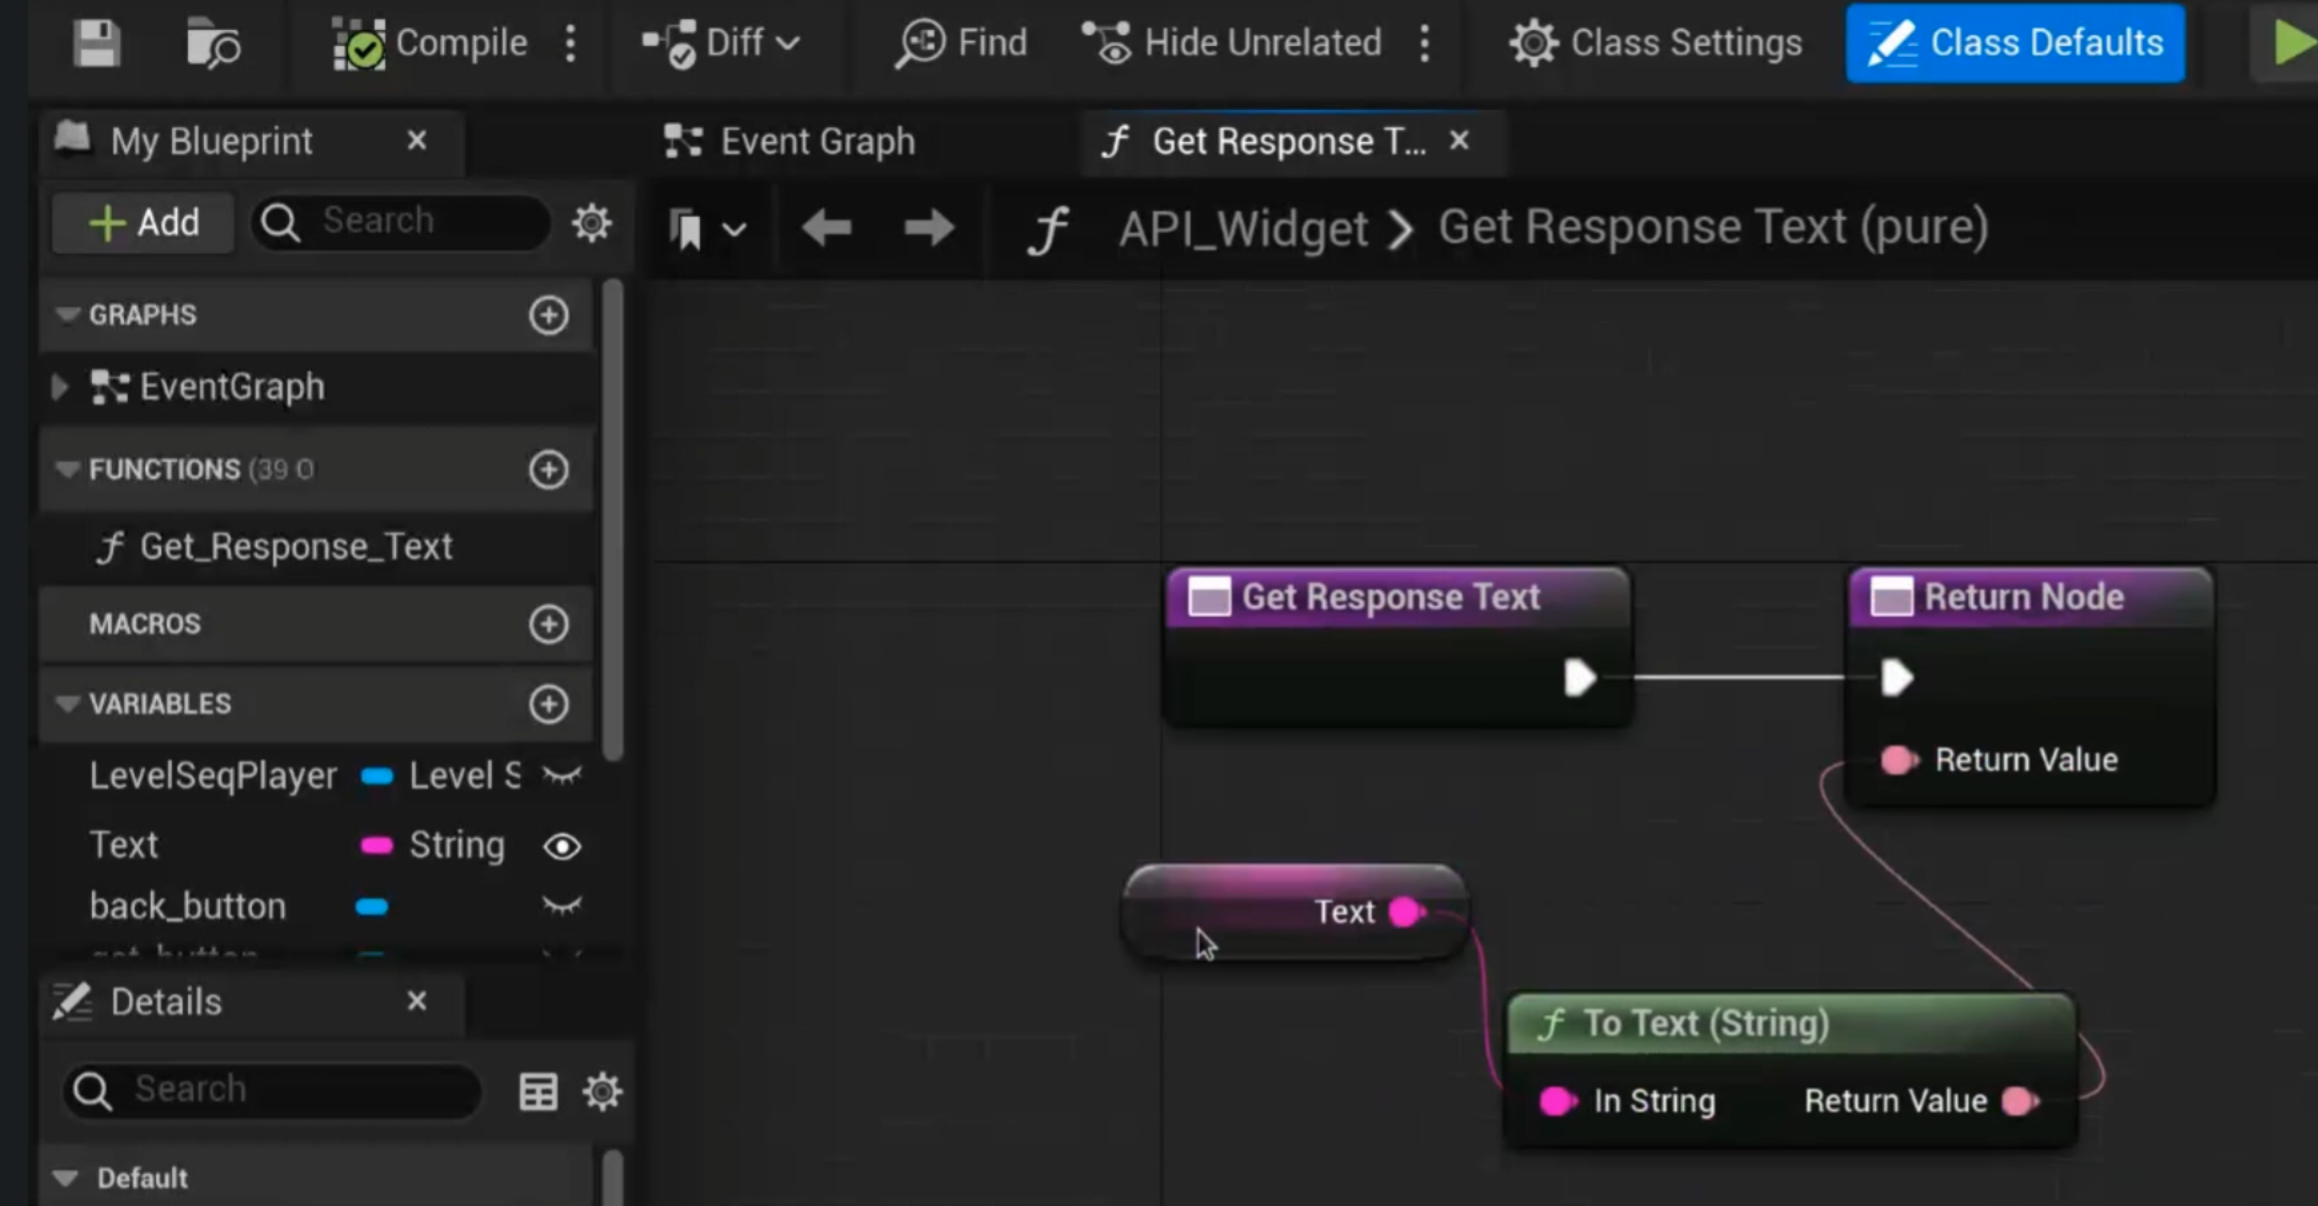
Task: Click the Find toolbar button
Action: [x=962, y=44]
